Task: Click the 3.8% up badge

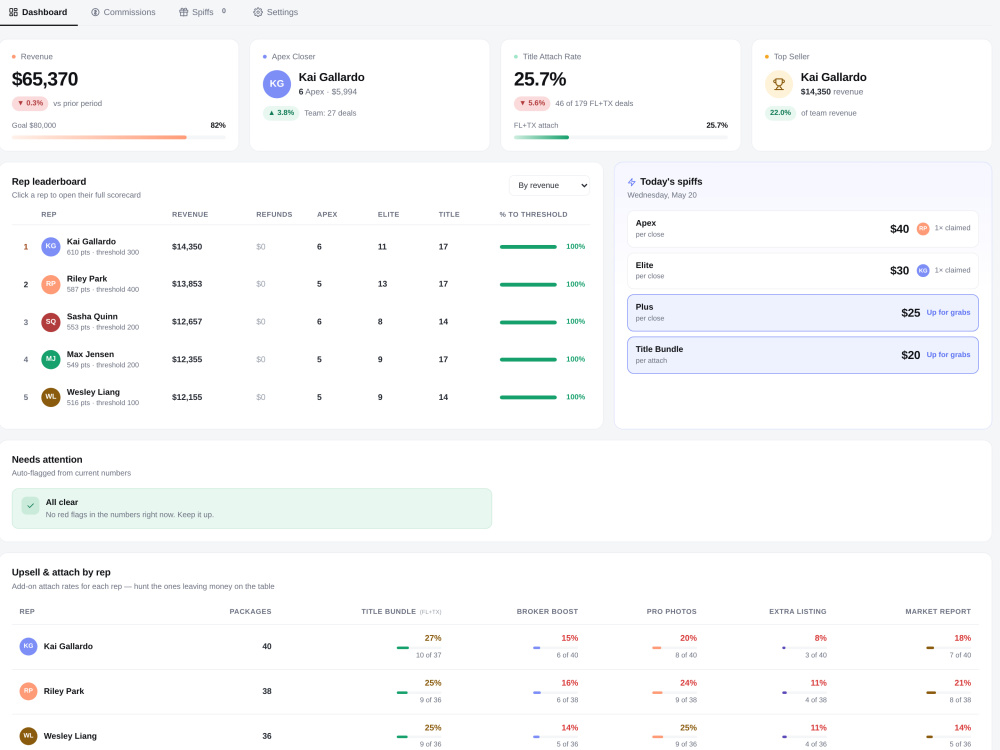Action: click(x=281, y=113)
